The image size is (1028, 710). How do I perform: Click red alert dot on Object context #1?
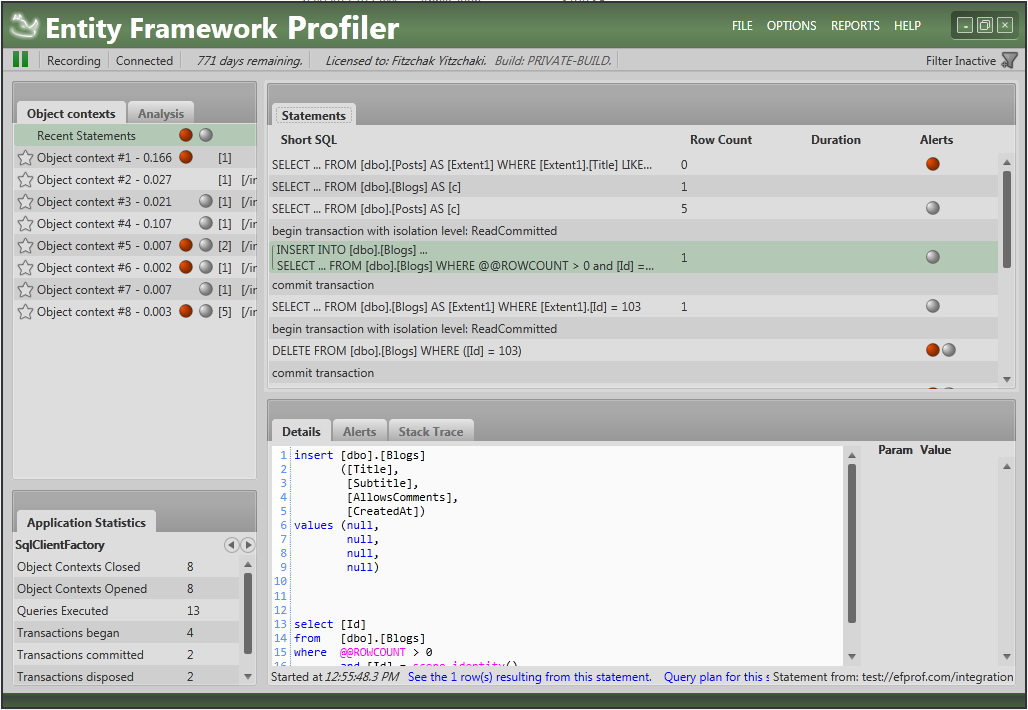186,157
